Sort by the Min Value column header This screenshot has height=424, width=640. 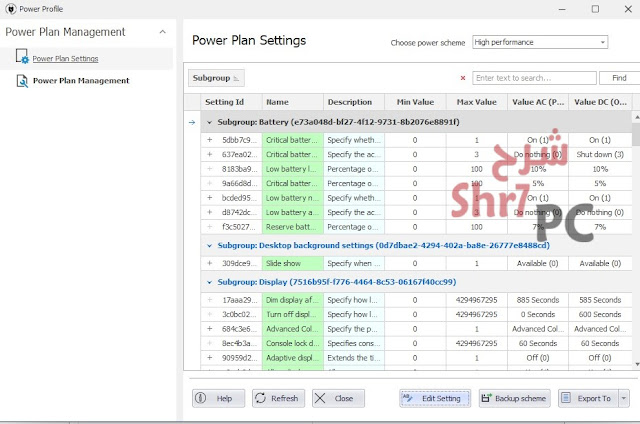point(415,102)
